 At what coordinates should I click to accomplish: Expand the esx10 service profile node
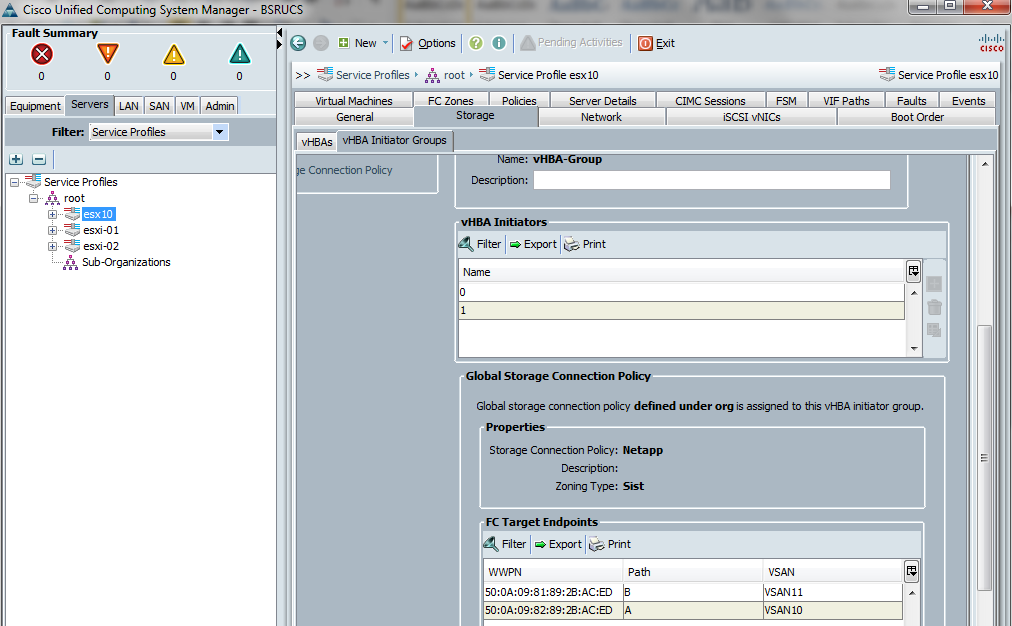[x=52, y=214]
